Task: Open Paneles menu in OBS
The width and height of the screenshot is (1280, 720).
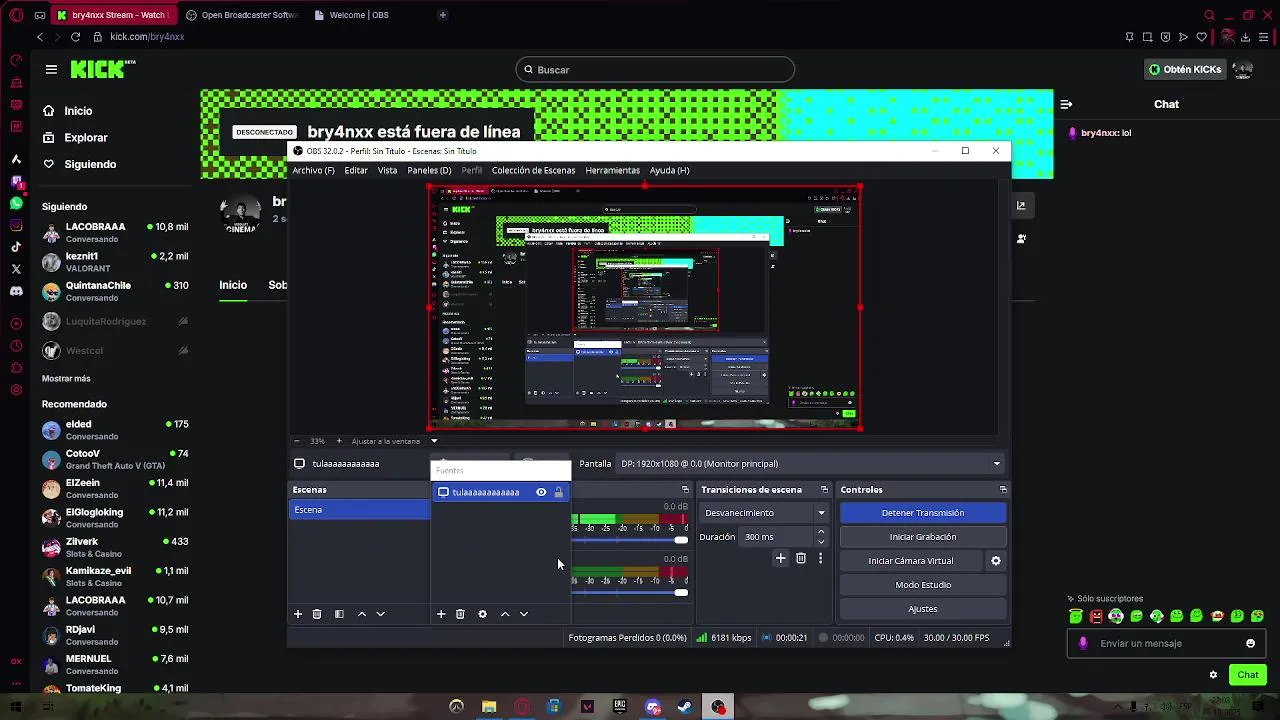Action: 429,170
